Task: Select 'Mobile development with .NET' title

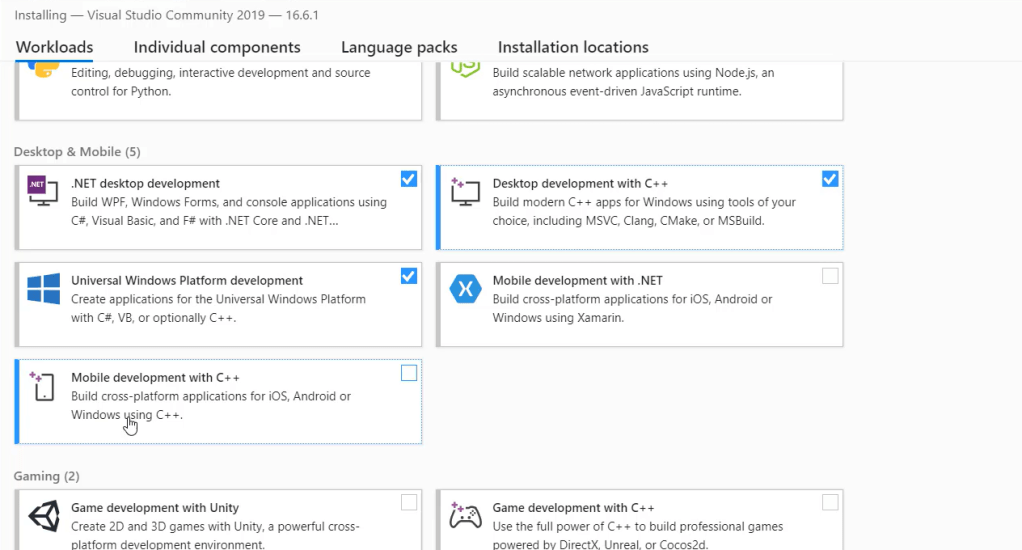Action: [577, 281]
